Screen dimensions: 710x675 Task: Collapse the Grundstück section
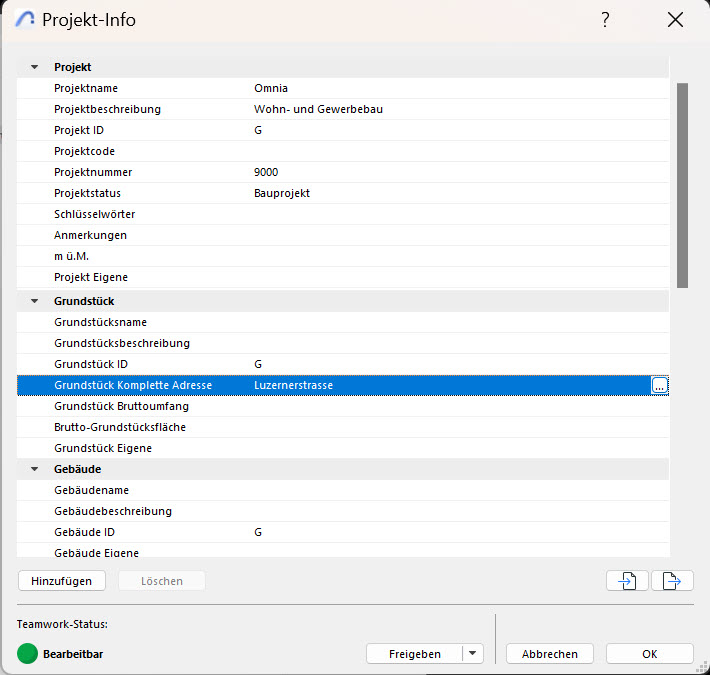click(34, 301)
